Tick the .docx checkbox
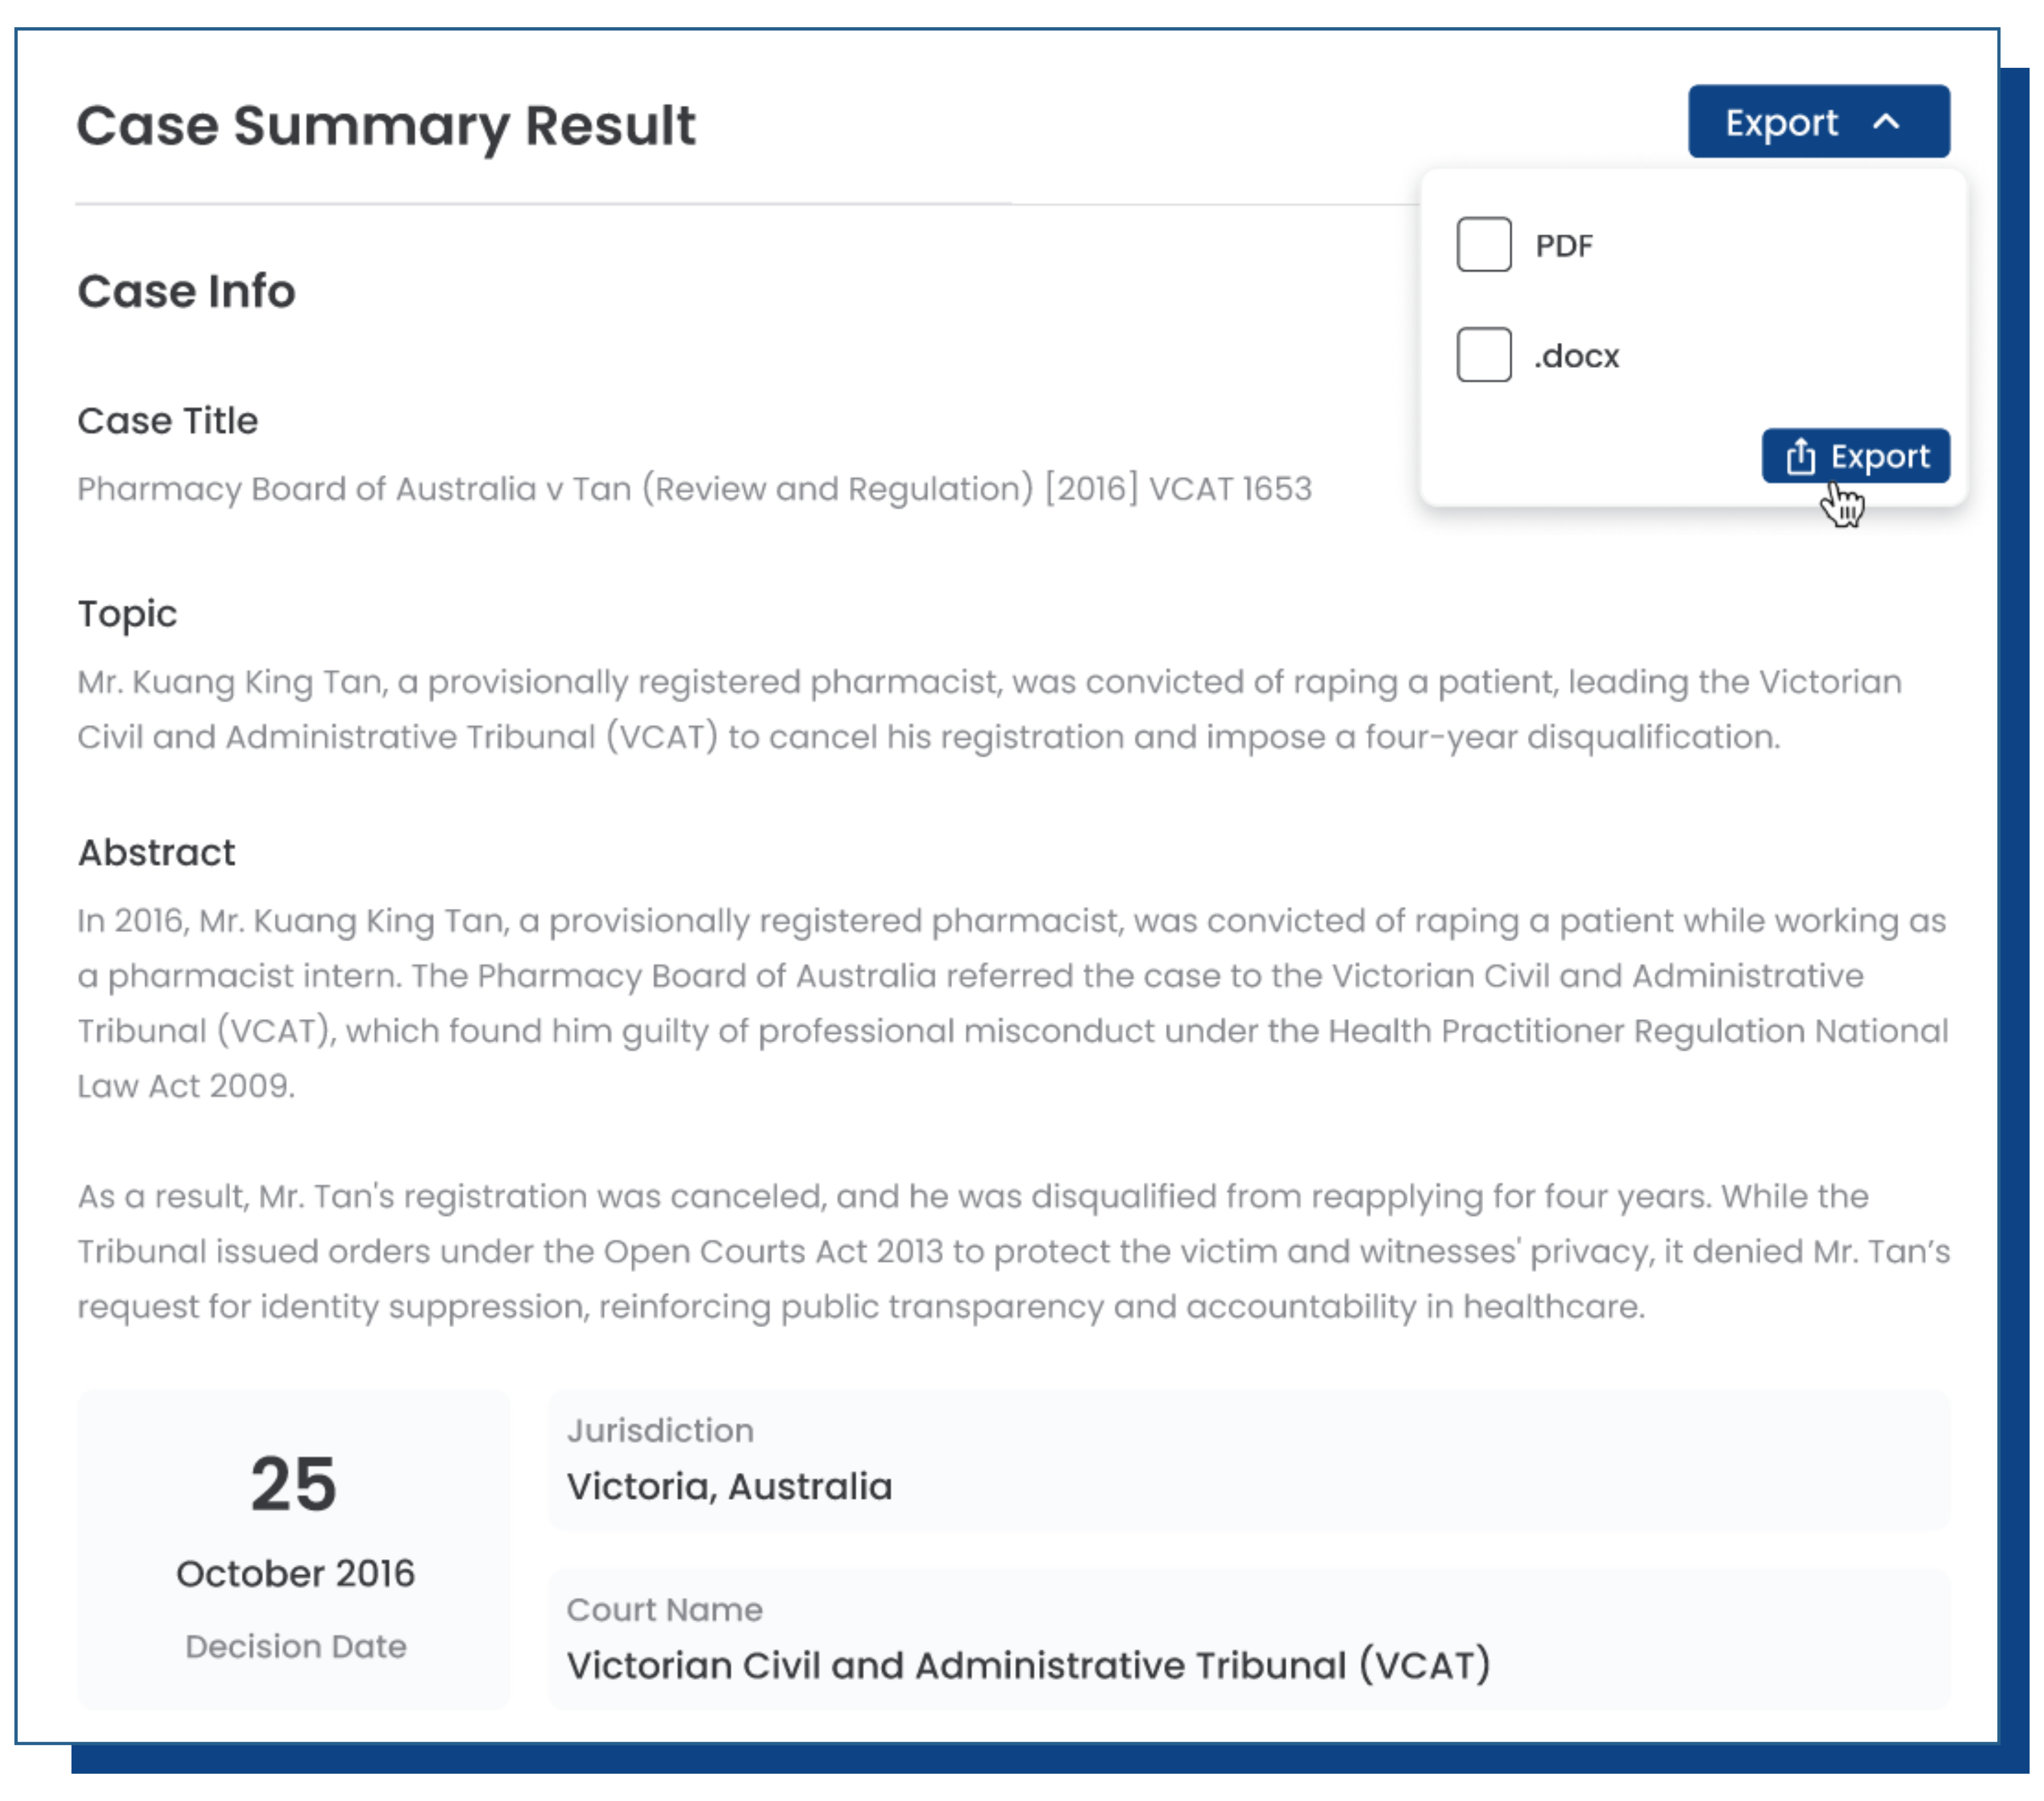The image size is (2044, 1801). click(x=1483, y=355)
